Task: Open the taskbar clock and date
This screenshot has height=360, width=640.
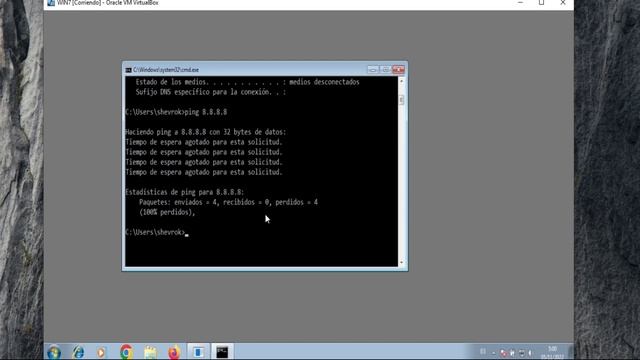Action: tap(552, 353)
